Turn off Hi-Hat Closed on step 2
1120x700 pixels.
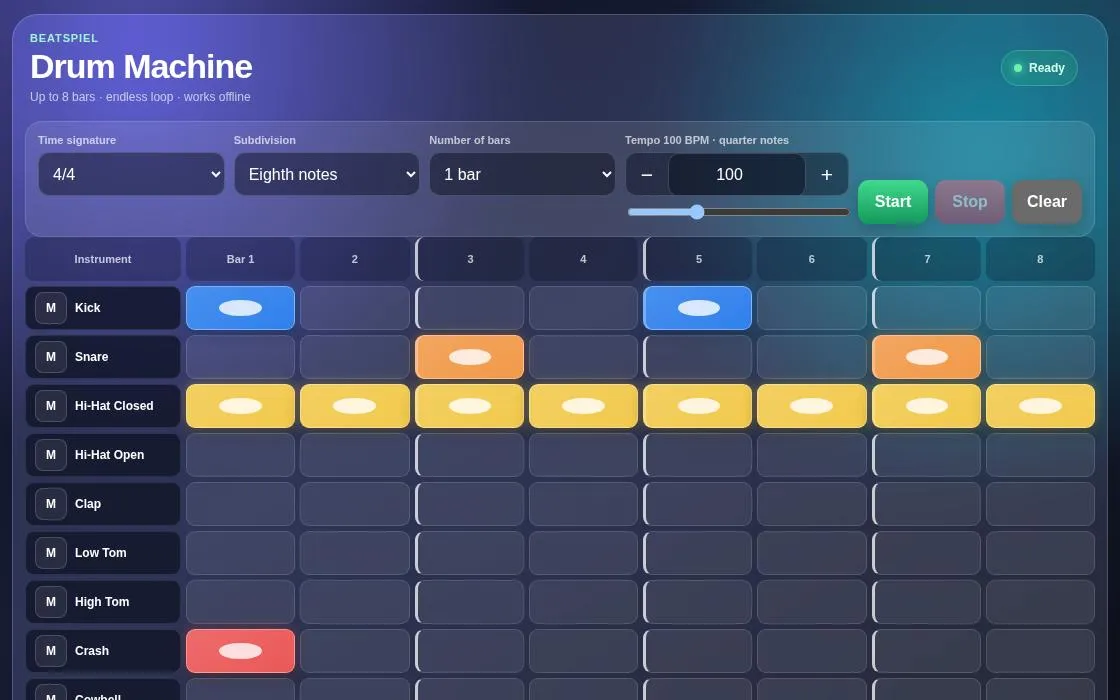(x=355, y=406)
